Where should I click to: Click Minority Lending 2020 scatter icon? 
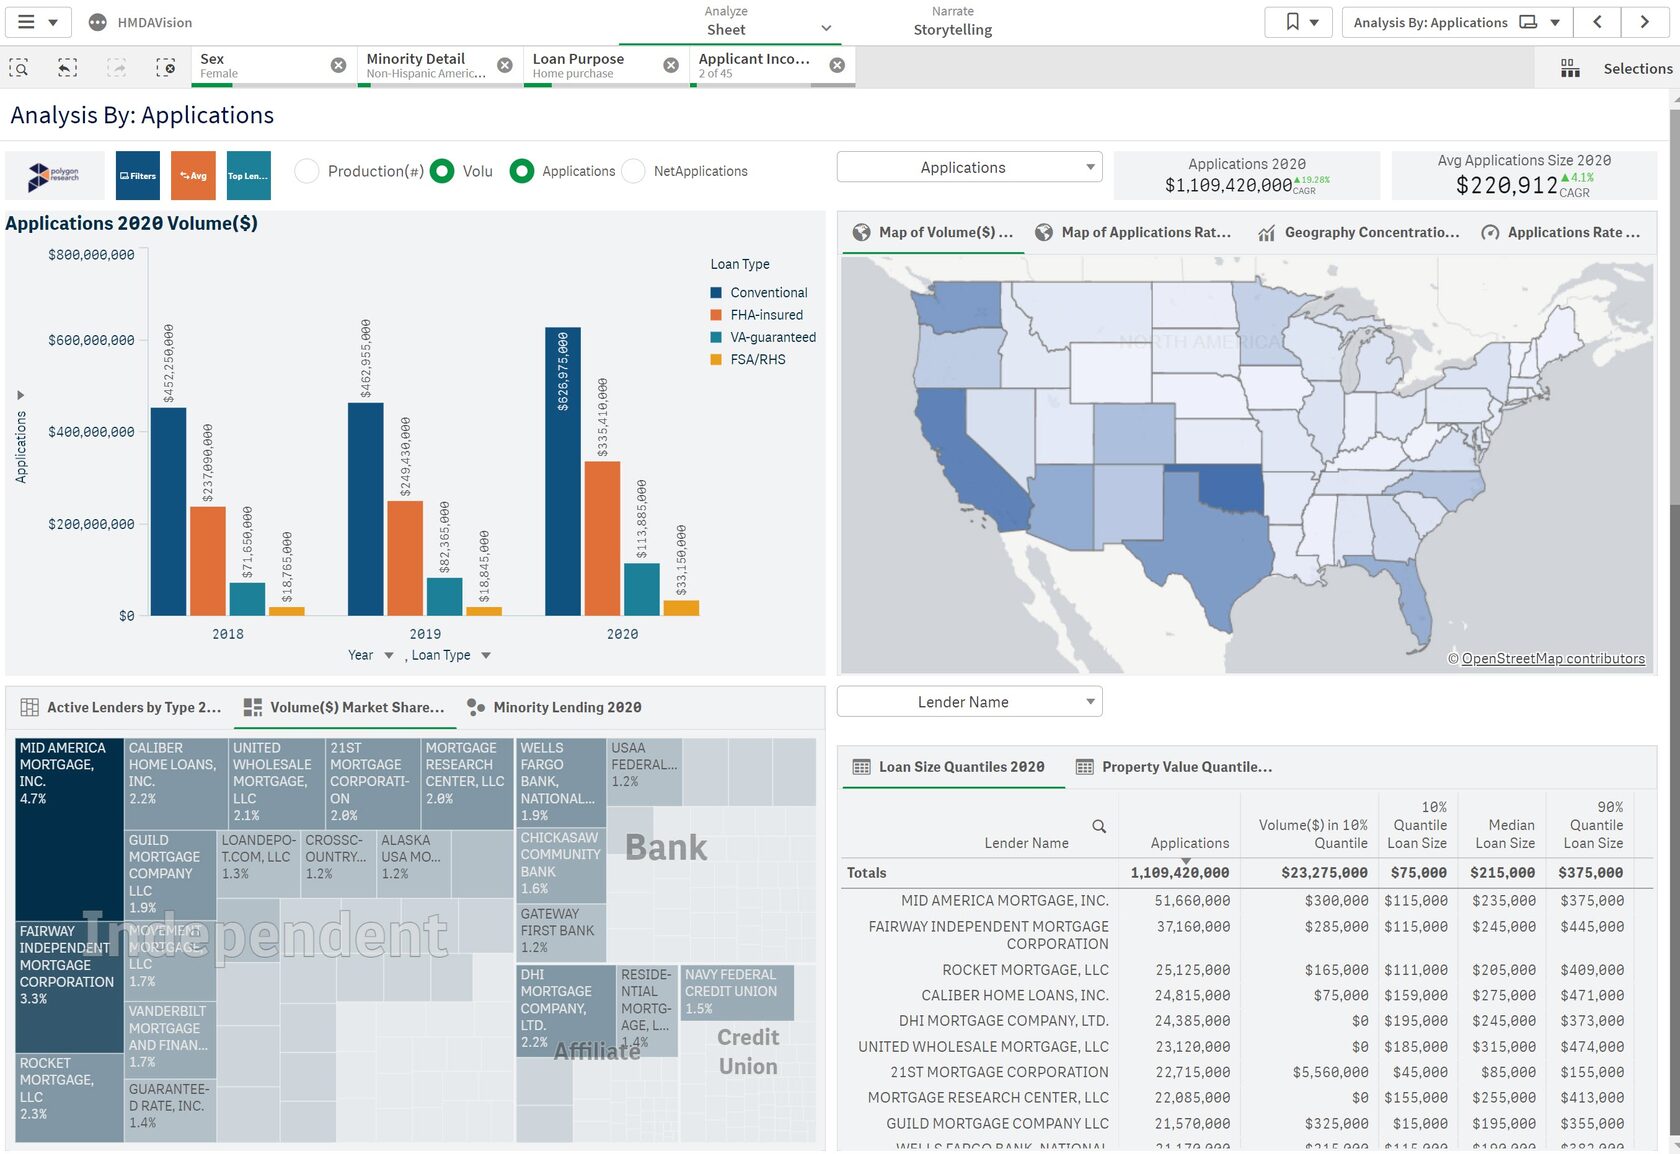tap(476, 707)
